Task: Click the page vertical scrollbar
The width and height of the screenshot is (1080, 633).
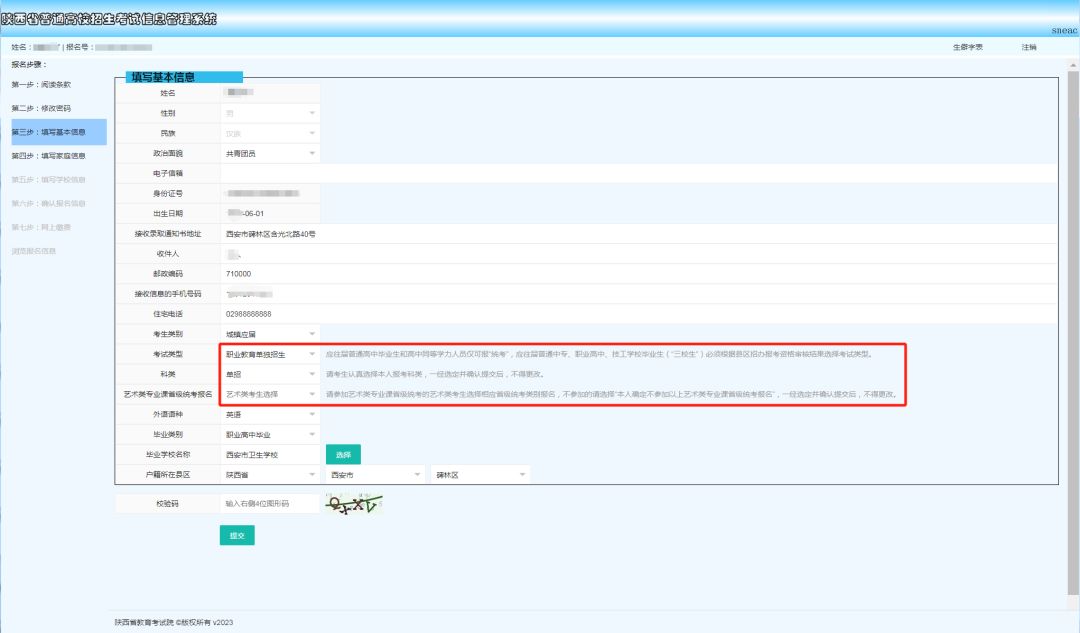Action: coord(1072,331)
